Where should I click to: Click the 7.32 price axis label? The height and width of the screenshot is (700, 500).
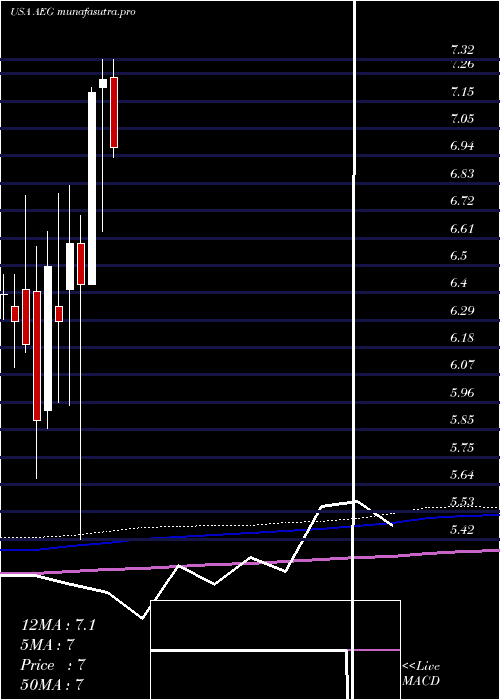[462, 50]
